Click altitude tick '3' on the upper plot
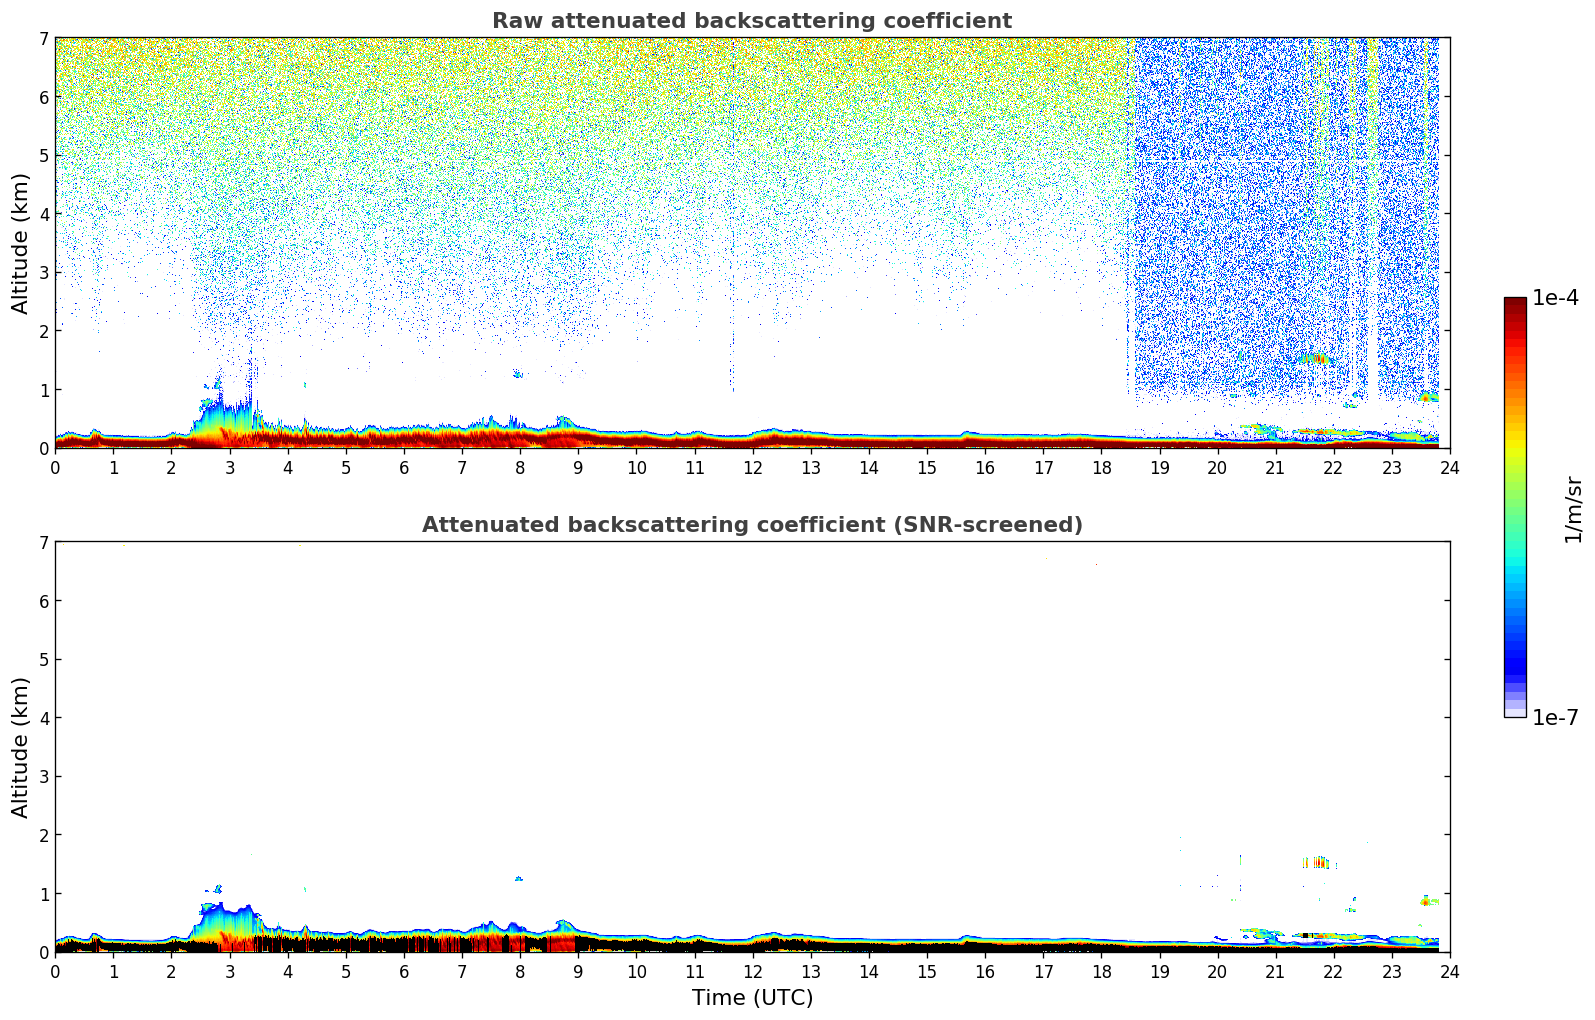The width and height of the screenshot is (1595, 1020). (x=43, y=272)
